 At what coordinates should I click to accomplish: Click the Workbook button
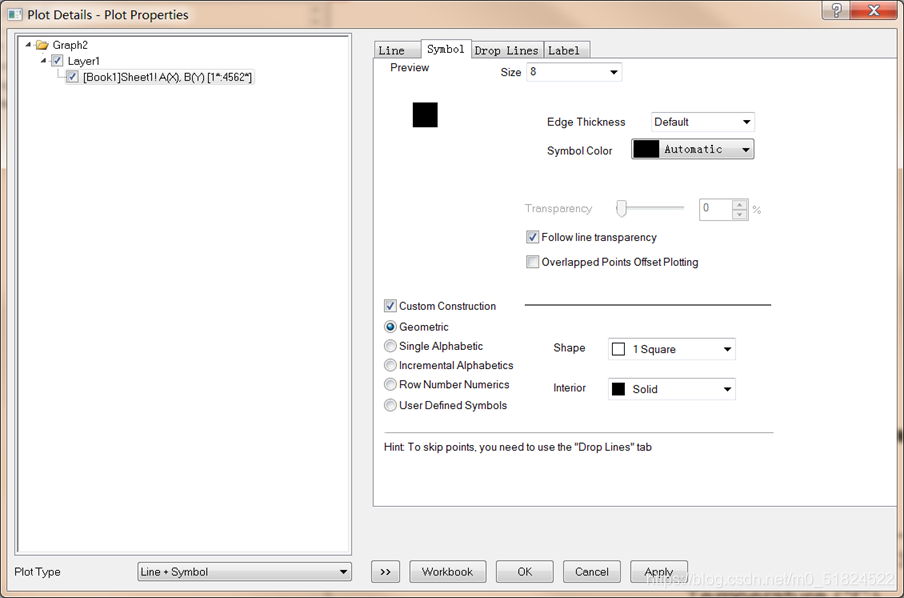click(x=447, y=571)
